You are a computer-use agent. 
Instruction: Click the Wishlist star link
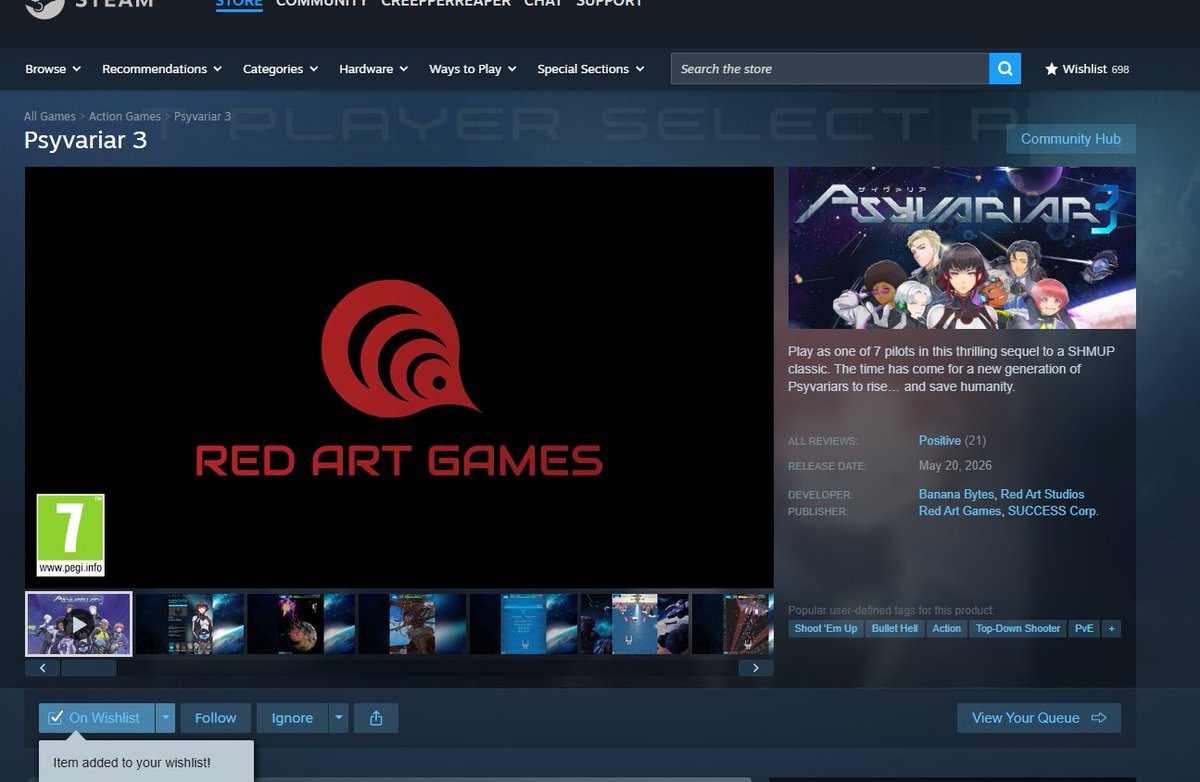[1086, 69]
